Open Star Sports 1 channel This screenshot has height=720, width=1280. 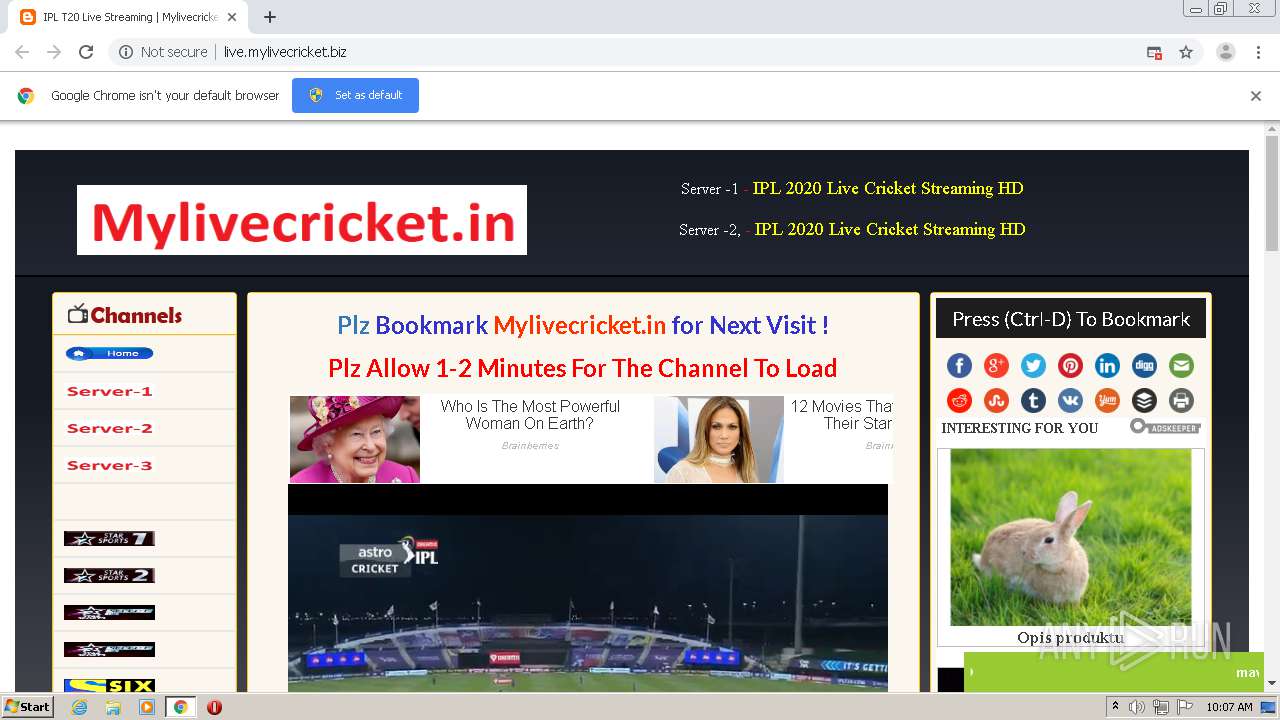tap(109, 538)
